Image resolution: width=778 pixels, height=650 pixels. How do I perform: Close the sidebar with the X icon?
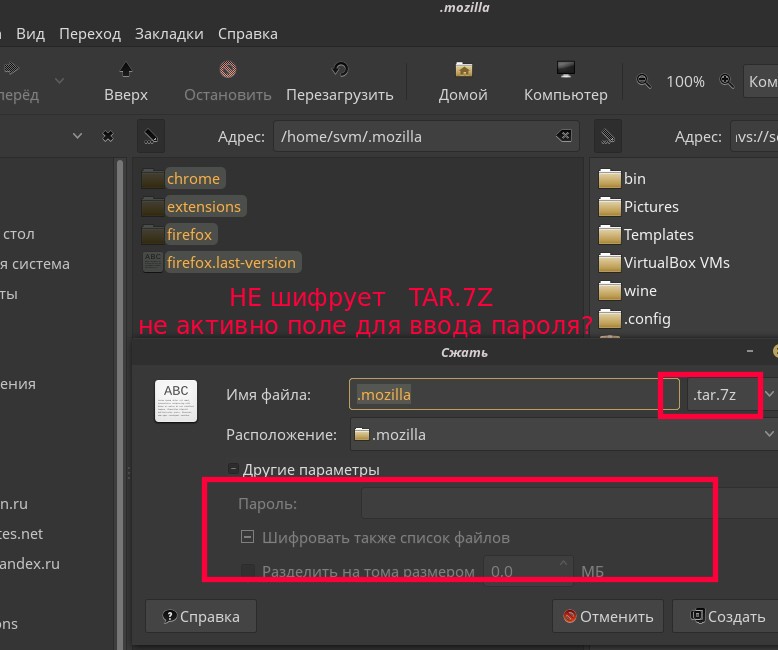pos(108,136)
